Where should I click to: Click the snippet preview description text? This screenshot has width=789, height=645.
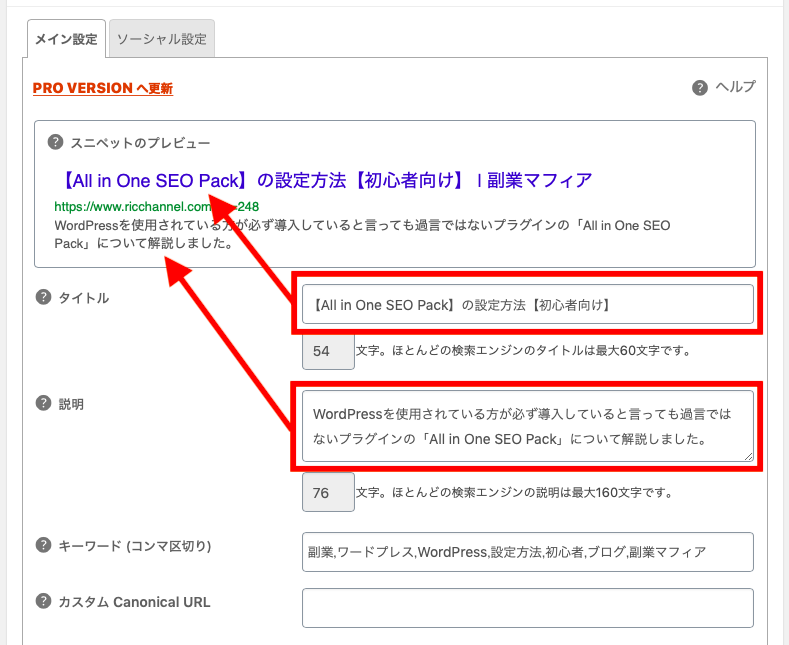point(362,234)
